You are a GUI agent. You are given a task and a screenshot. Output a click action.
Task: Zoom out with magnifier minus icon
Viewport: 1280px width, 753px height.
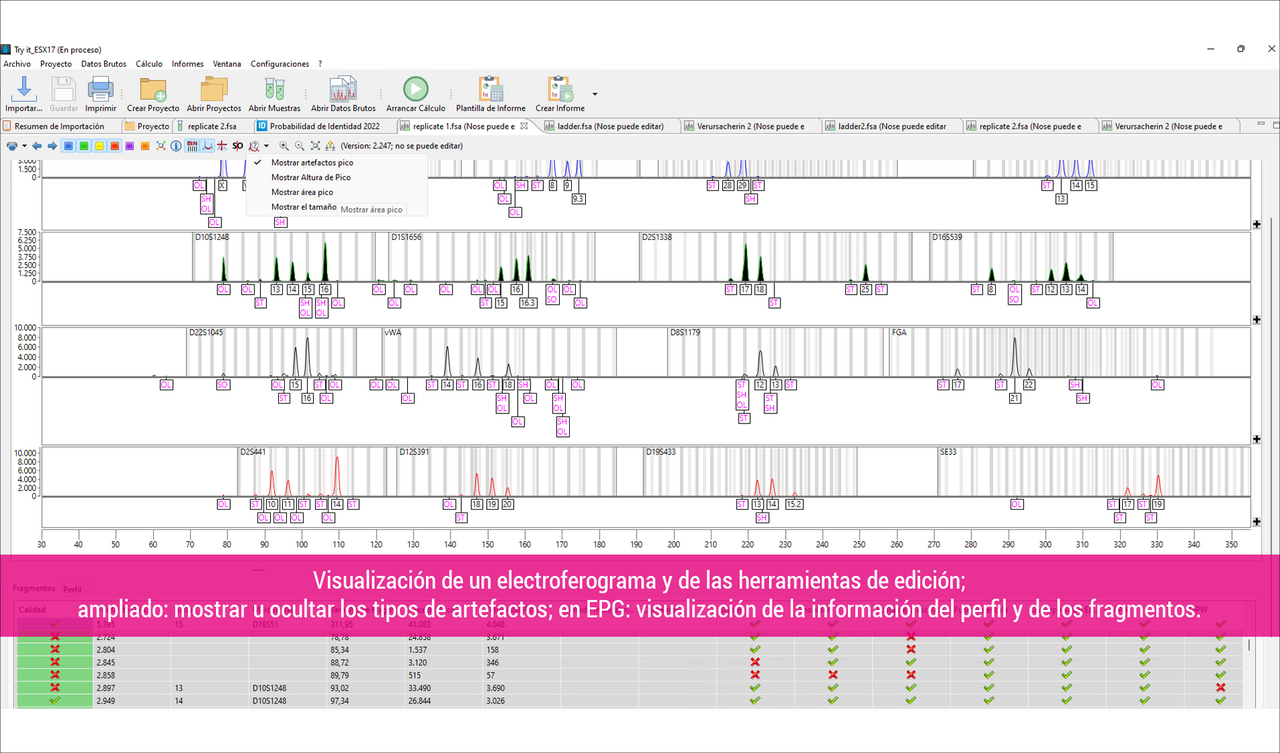[299, 146]
